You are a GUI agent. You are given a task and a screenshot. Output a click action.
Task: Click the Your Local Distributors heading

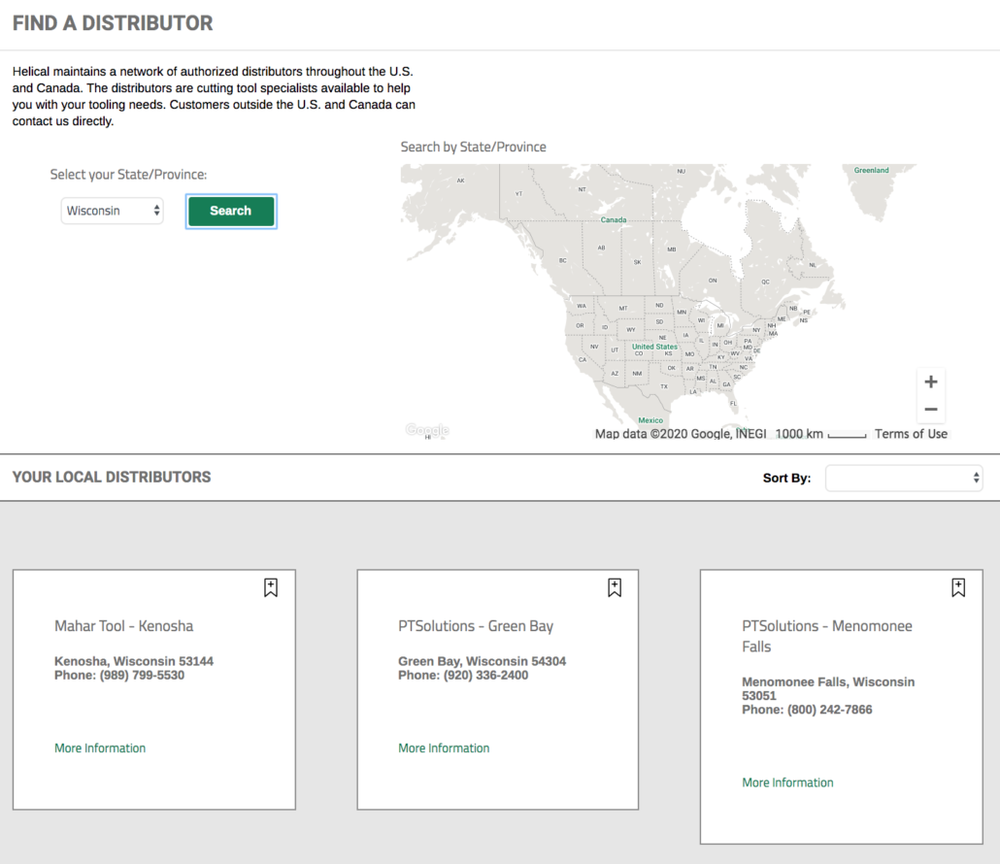click(112, 477)
